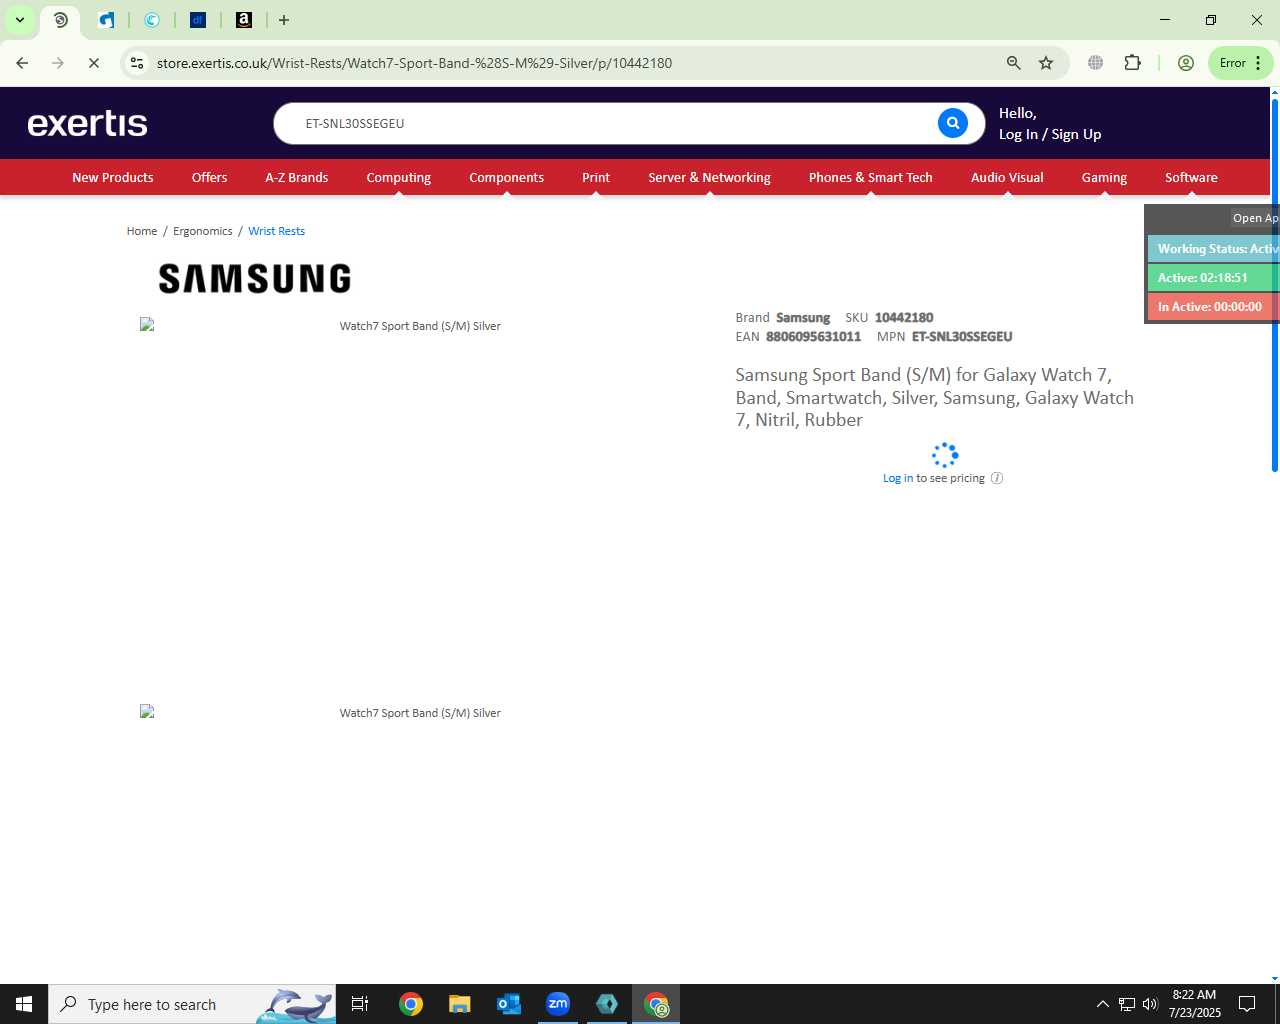Open Zoom from taskbar
Image resolution: width=1280 pixels, height=1024 pixels.
pos(558,1004)
